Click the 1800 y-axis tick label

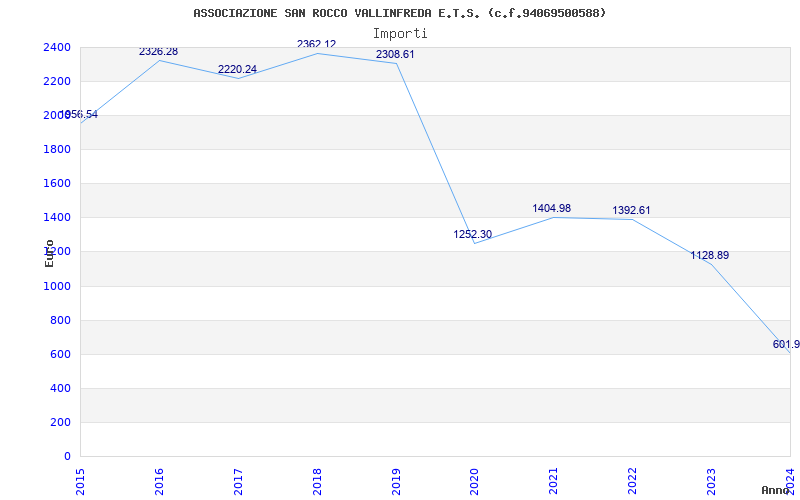(57, 150)
